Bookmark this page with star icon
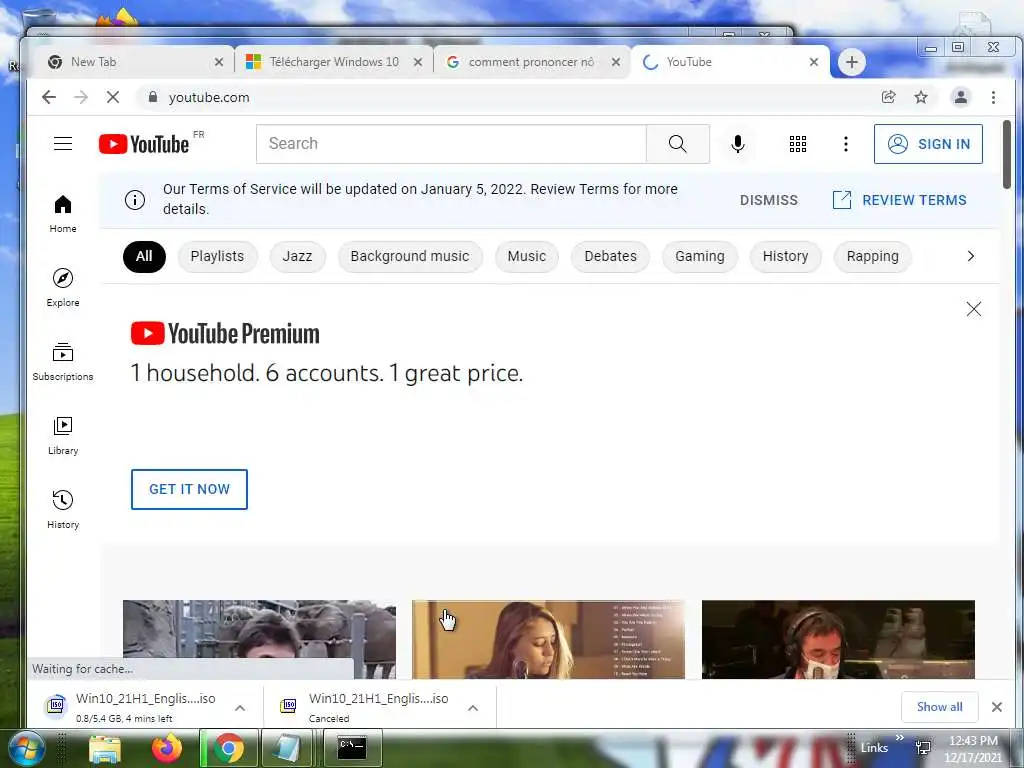Image resolution: width=1024 pixels, height=768 pixels. tap(921, 97)
